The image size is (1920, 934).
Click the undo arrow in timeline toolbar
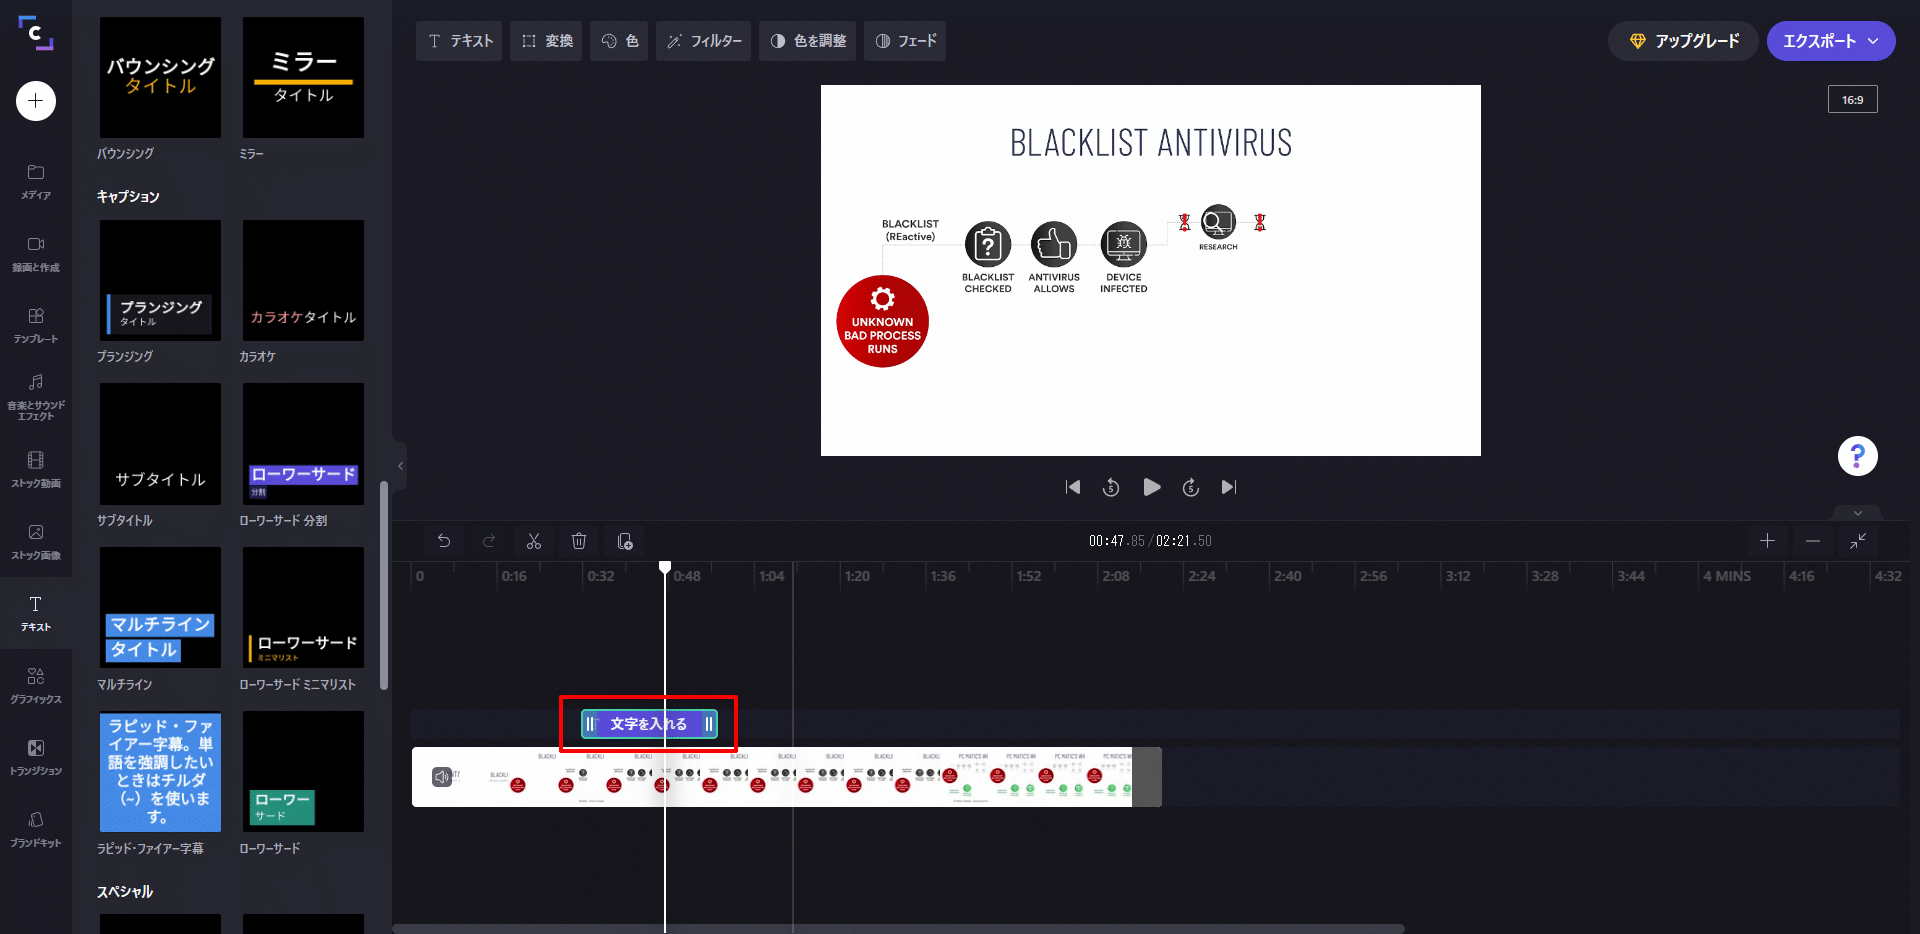pyautogui.click(x=444, y=541)
